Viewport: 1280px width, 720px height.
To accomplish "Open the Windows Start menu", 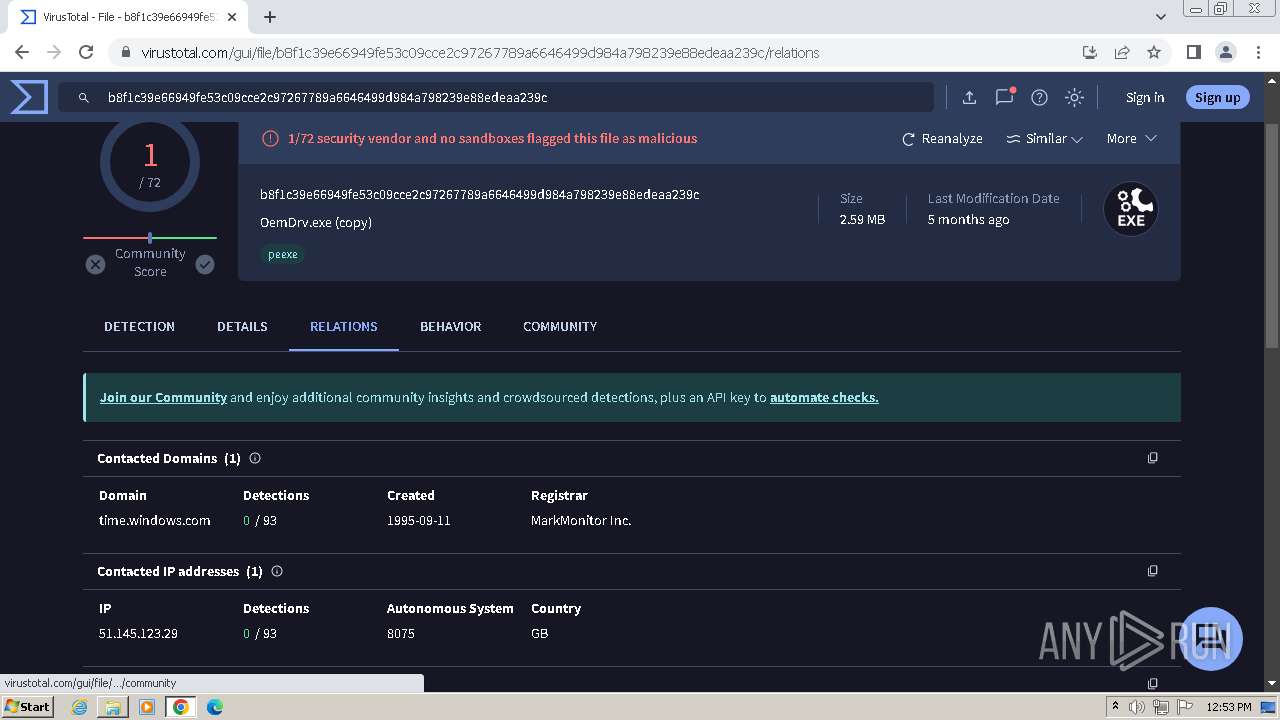I will pos(28,706).
